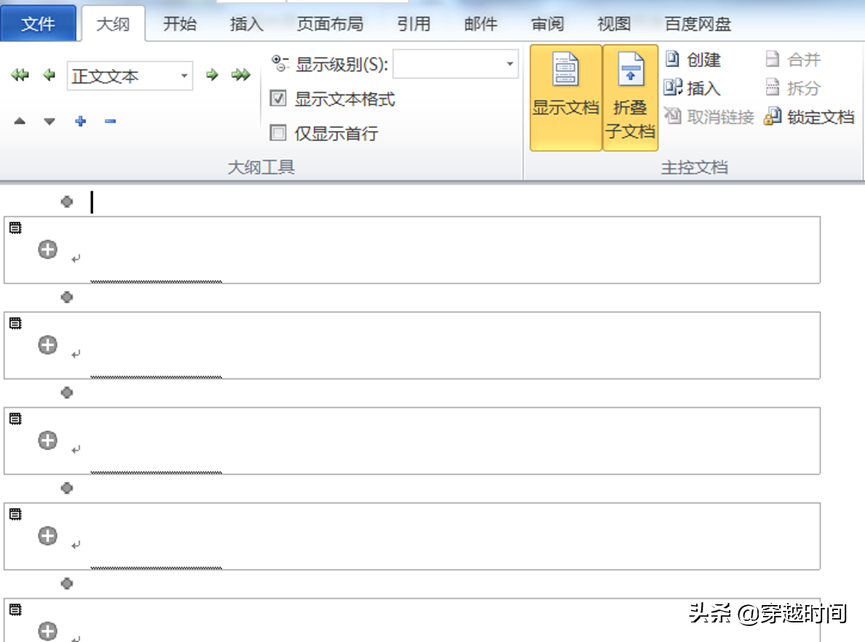865x642 pixels.
Task: Select third subdocument icon in outline
Action: (15, 419)
